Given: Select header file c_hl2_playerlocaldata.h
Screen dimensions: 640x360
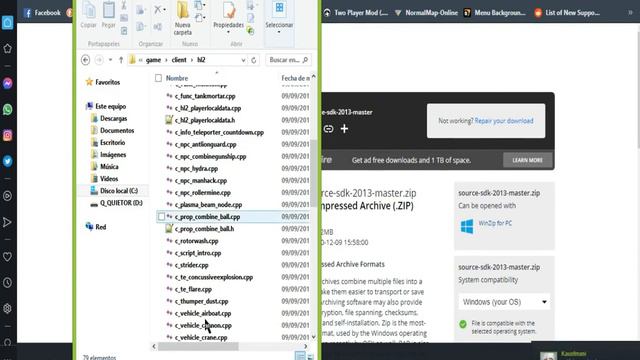Looking at the screenshot, I should tap(204, 120).
